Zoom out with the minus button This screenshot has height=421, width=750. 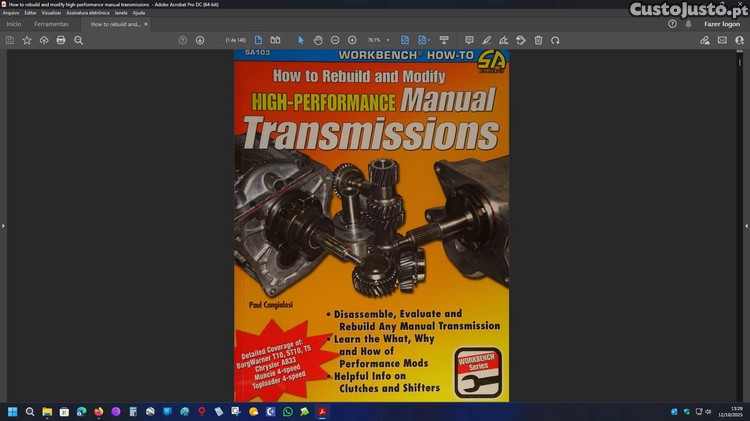(335, 40)
